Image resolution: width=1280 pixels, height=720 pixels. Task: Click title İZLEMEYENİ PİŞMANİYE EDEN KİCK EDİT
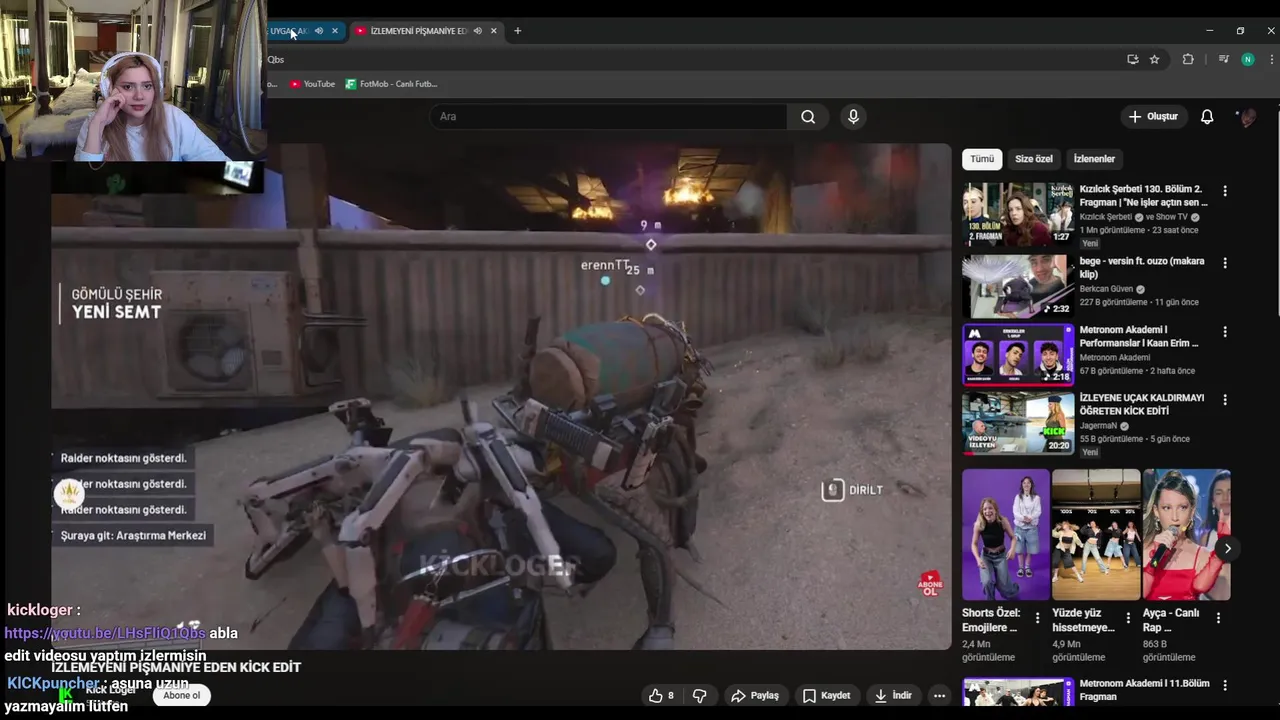(x=176, y=667)
